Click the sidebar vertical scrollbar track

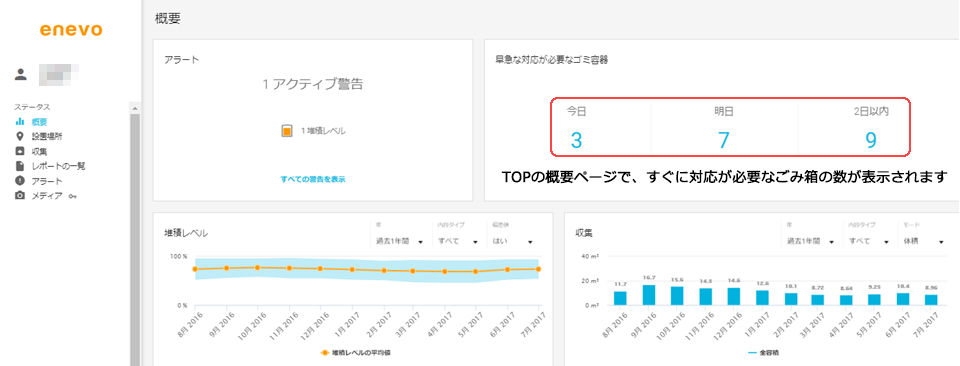point(135,239)
